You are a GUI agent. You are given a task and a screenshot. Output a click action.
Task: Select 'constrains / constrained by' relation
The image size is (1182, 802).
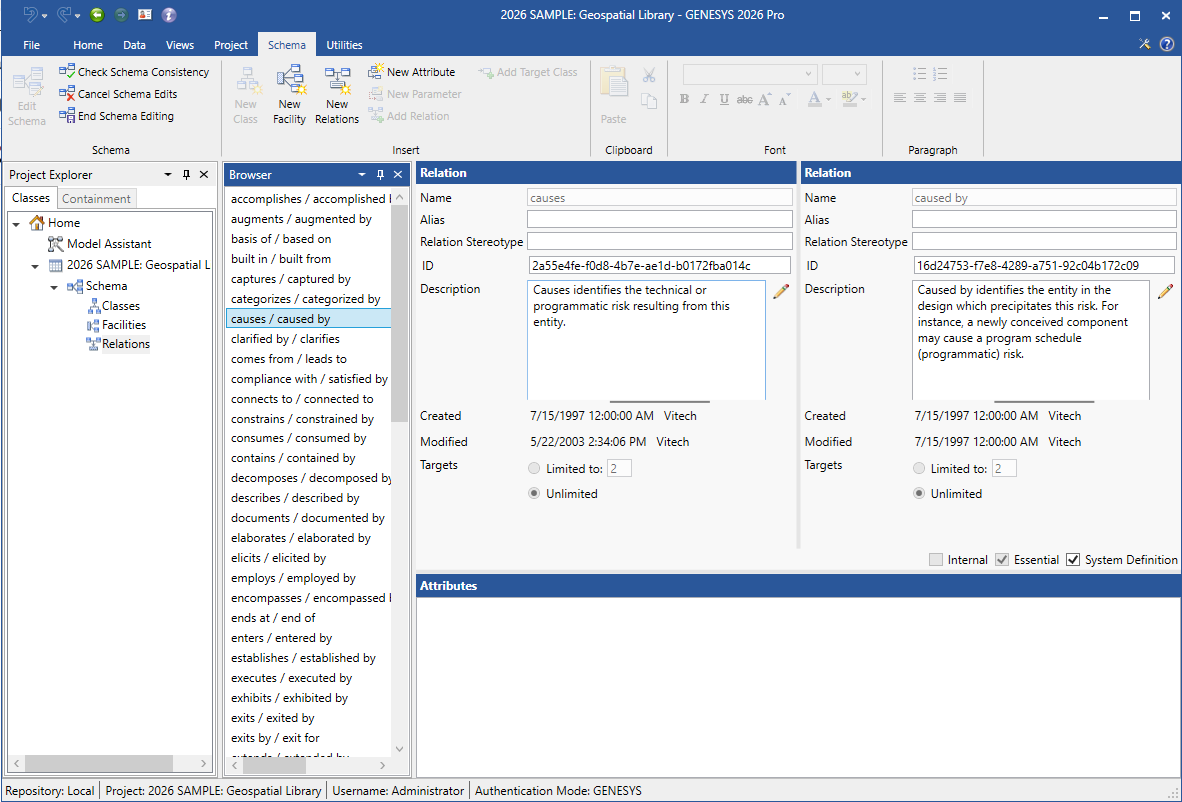point(302,419)
